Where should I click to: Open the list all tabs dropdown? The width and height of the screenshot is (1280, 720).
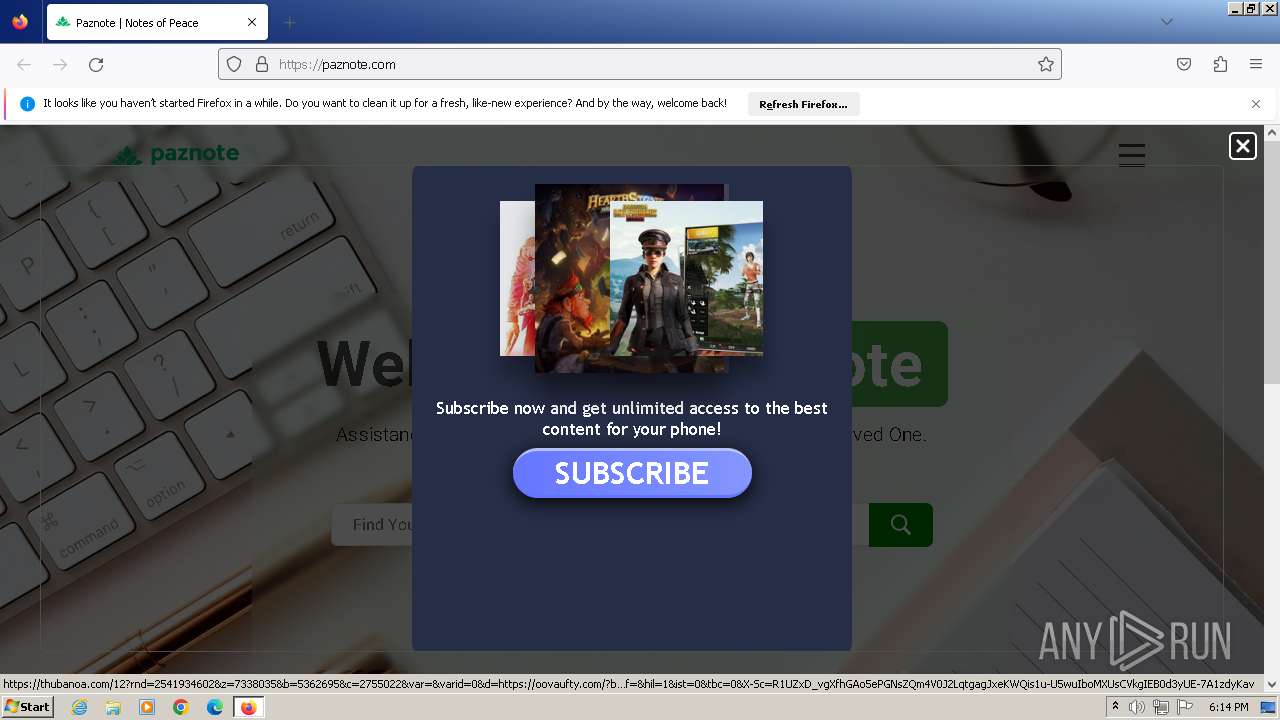pos(1166,22)
